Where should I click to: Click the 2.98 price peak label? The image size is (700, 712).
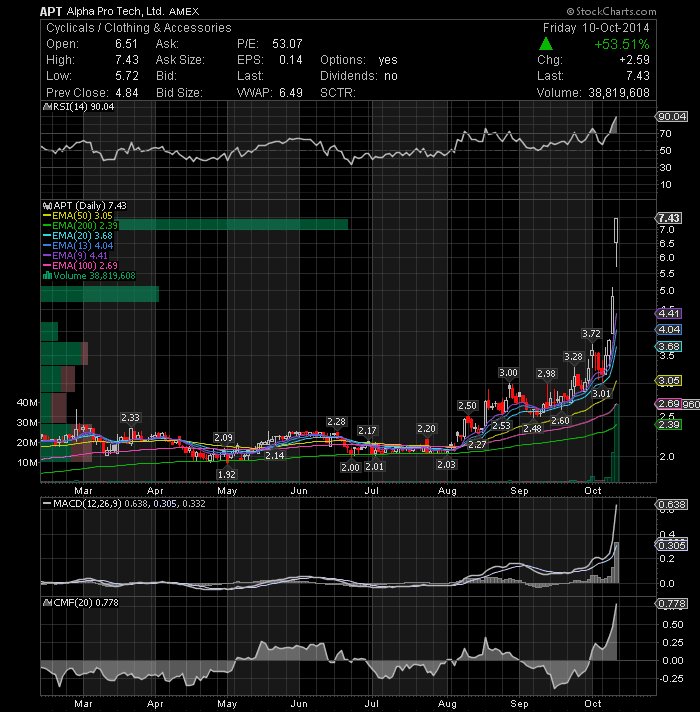point(546,373)
